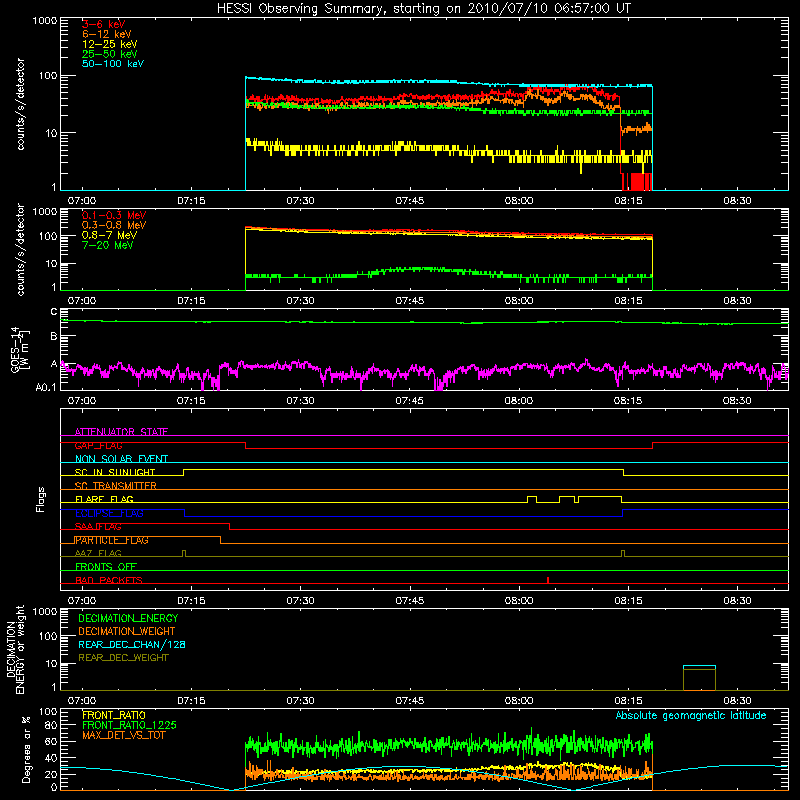Click the DECIMATION_ENERGY legend label
The width and height of the screenshot is (800, 800).
pos(128,618)
